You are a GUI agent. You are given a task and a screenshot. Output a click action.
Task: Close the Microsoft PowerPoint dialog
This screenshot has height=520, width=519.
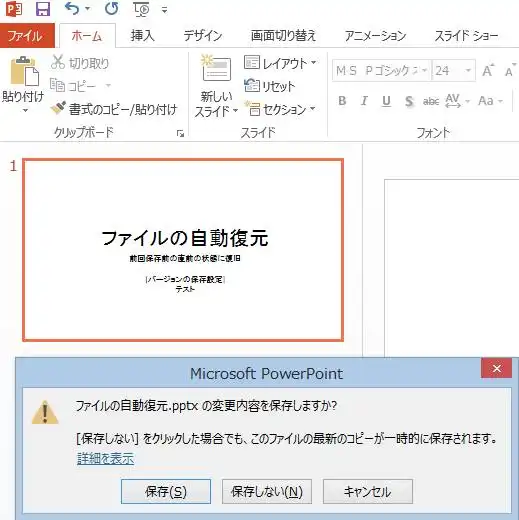pos(496,368)
